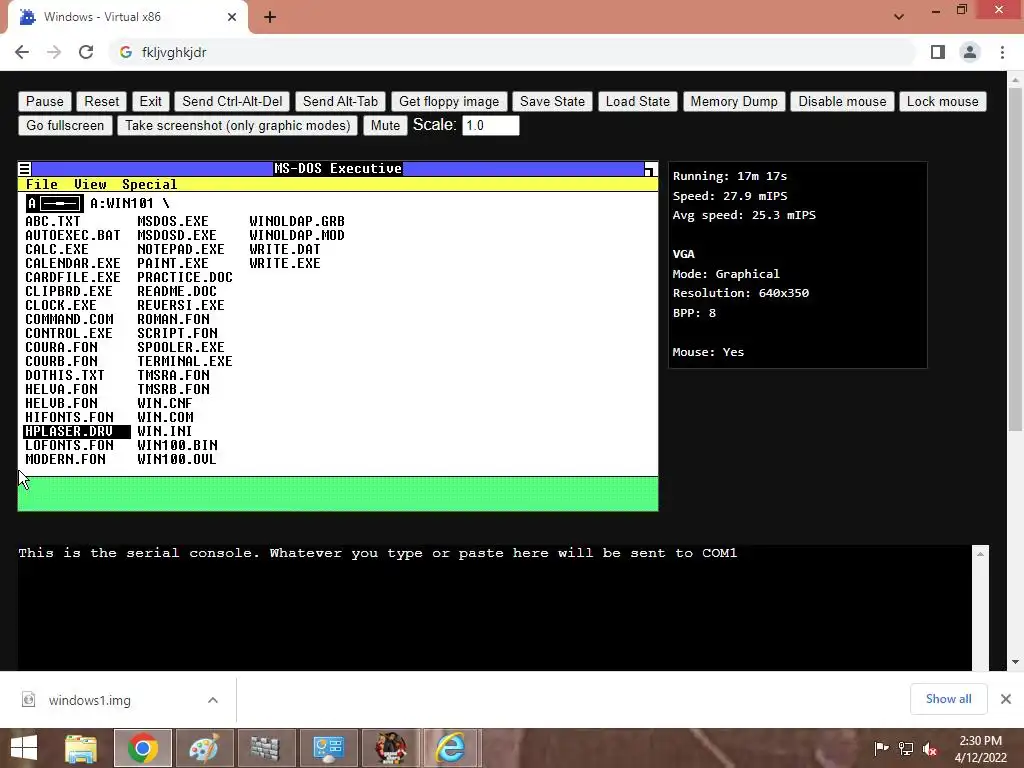1024x768 pixels.
Task: Click the page vertical scrollbar thumb
Action: point(1015,259)
